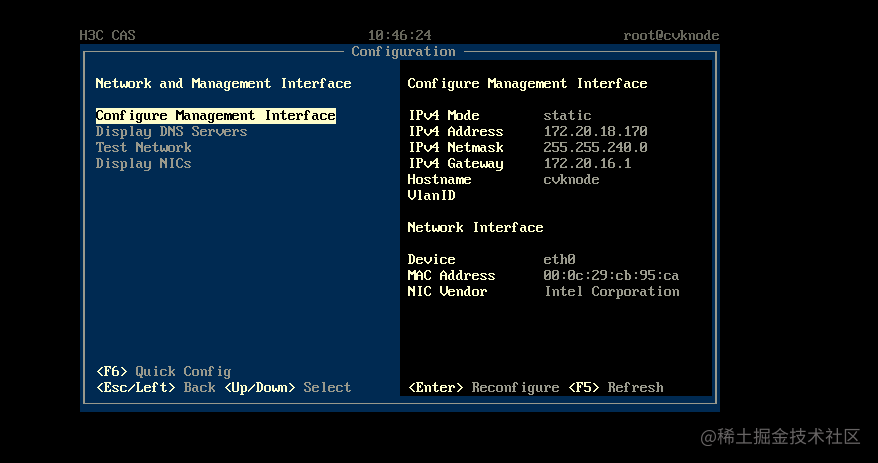
Task: Open Display DNS Servers option
Action: (x=171, y=132)
